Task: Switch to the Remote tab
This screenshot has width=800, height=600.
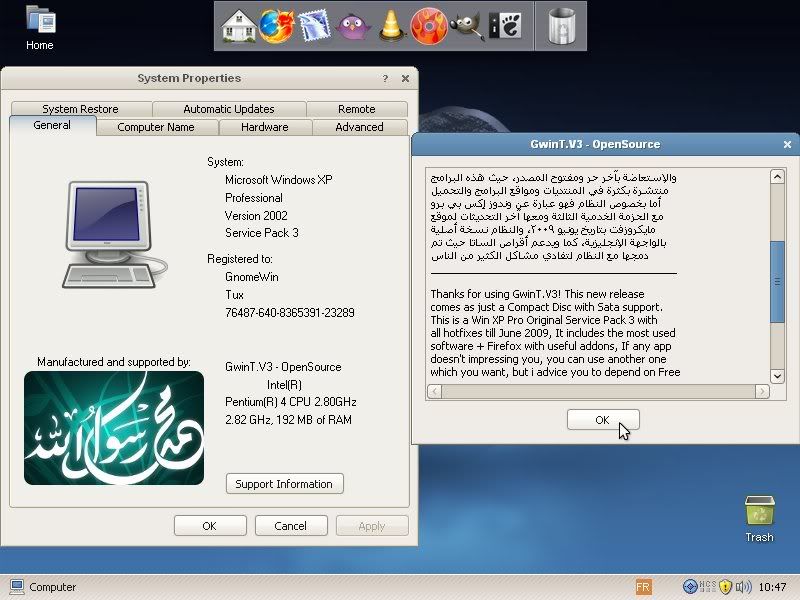Action: click(x=357, y=109)
